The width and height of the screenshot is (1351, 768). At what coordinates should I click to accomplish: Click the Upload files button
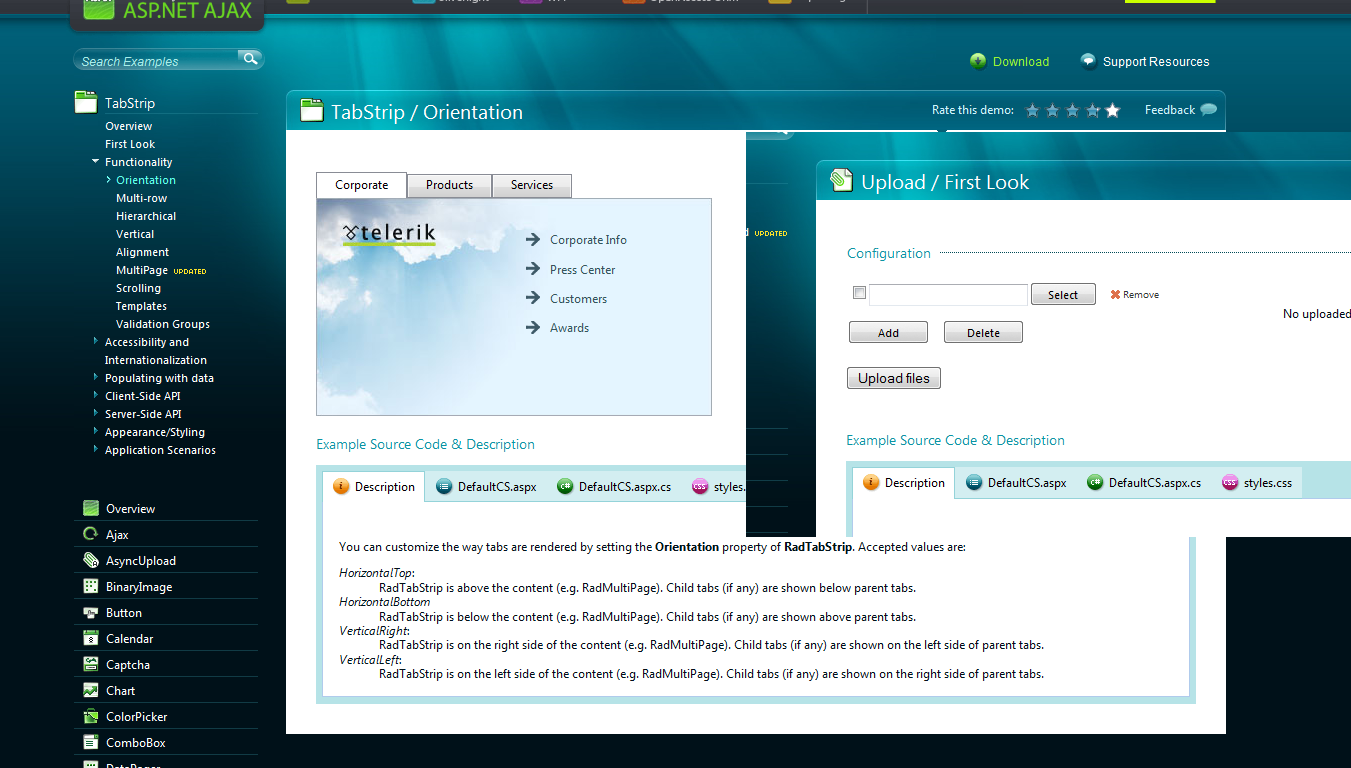pyautogui.click(x=894, y=378)
